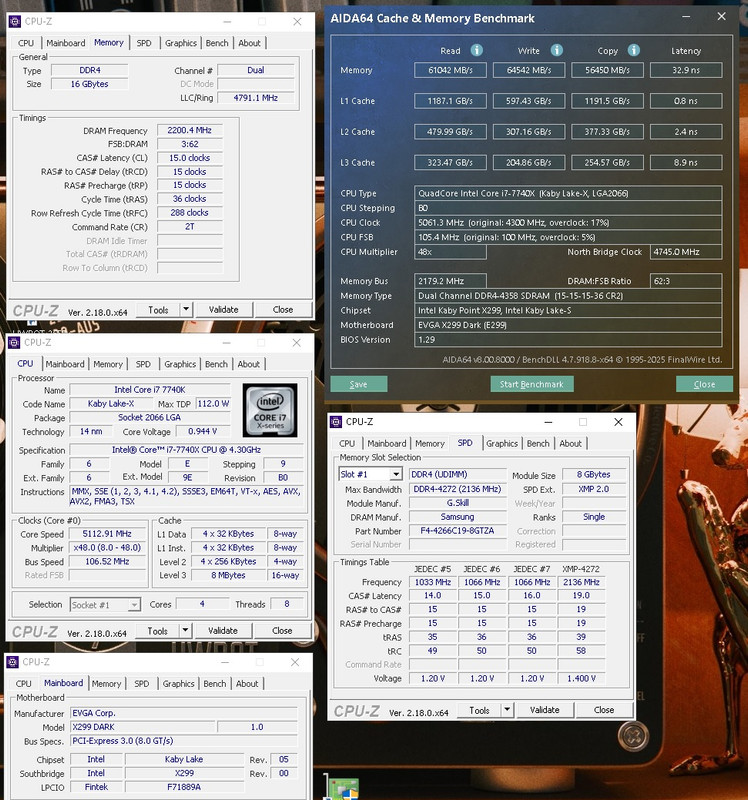Expand Tools arrow in the SPD CPU-Z window

click(x=506, y=710)
